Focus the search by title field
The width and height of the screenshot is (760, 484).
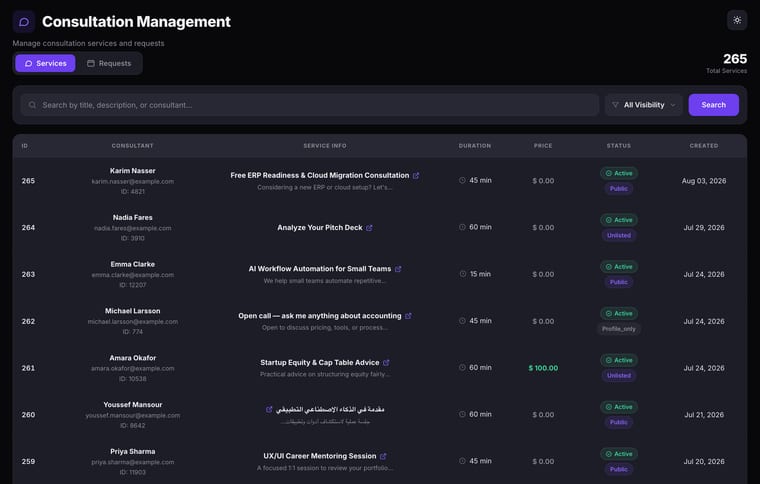coord(310,105)
